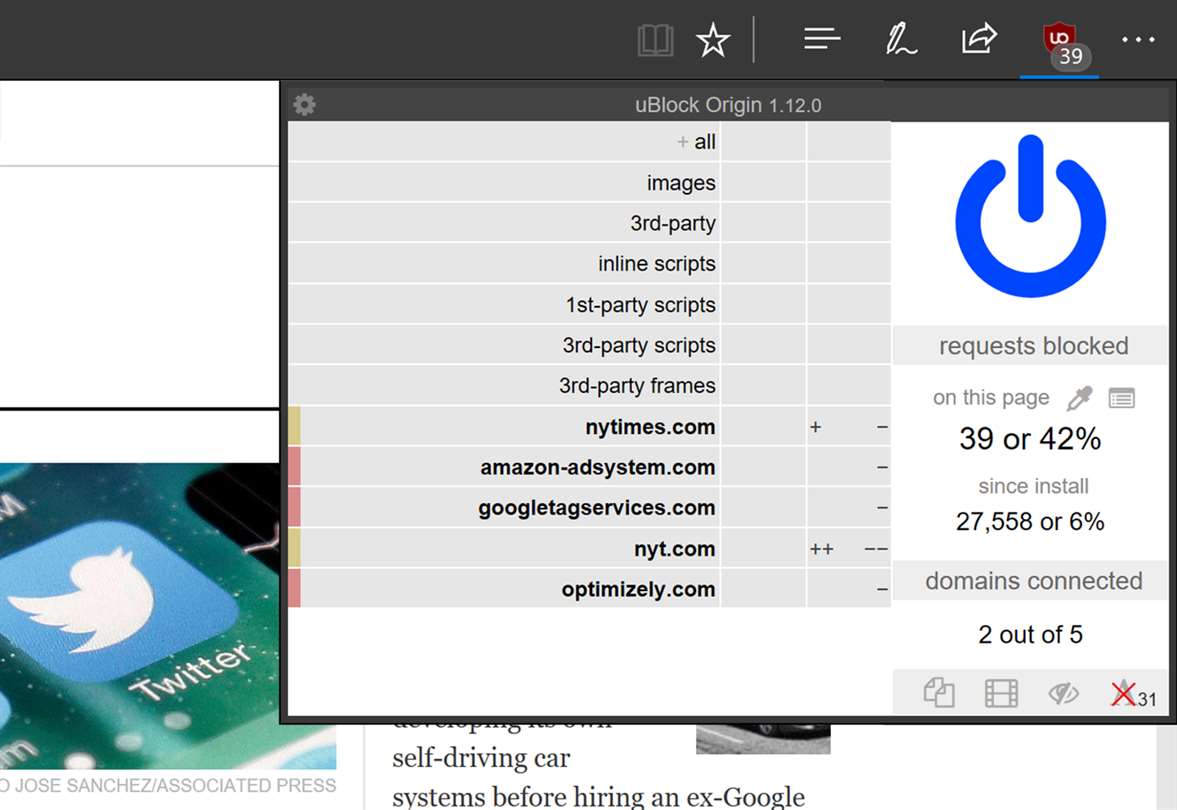Viewport: 1177px width, 810px height.
Task: Set global rule cell for images
Action: point(763,182)
